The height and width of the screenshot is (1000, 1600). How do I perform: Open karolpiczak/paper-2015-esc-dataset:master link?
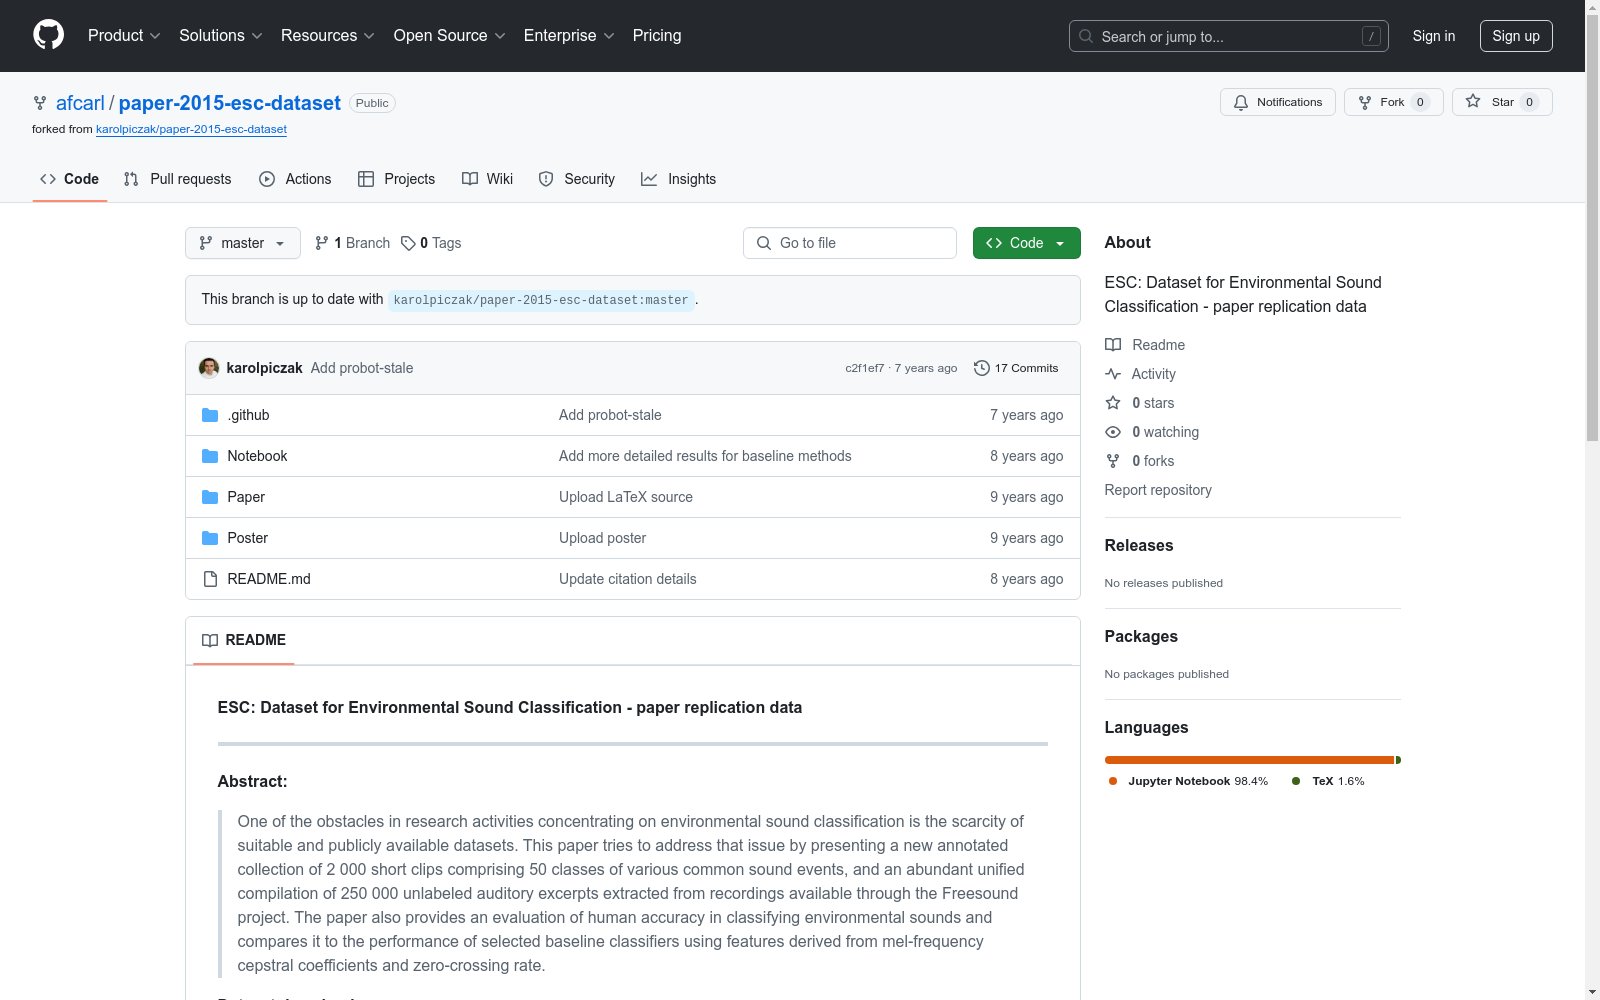(541, 300)
